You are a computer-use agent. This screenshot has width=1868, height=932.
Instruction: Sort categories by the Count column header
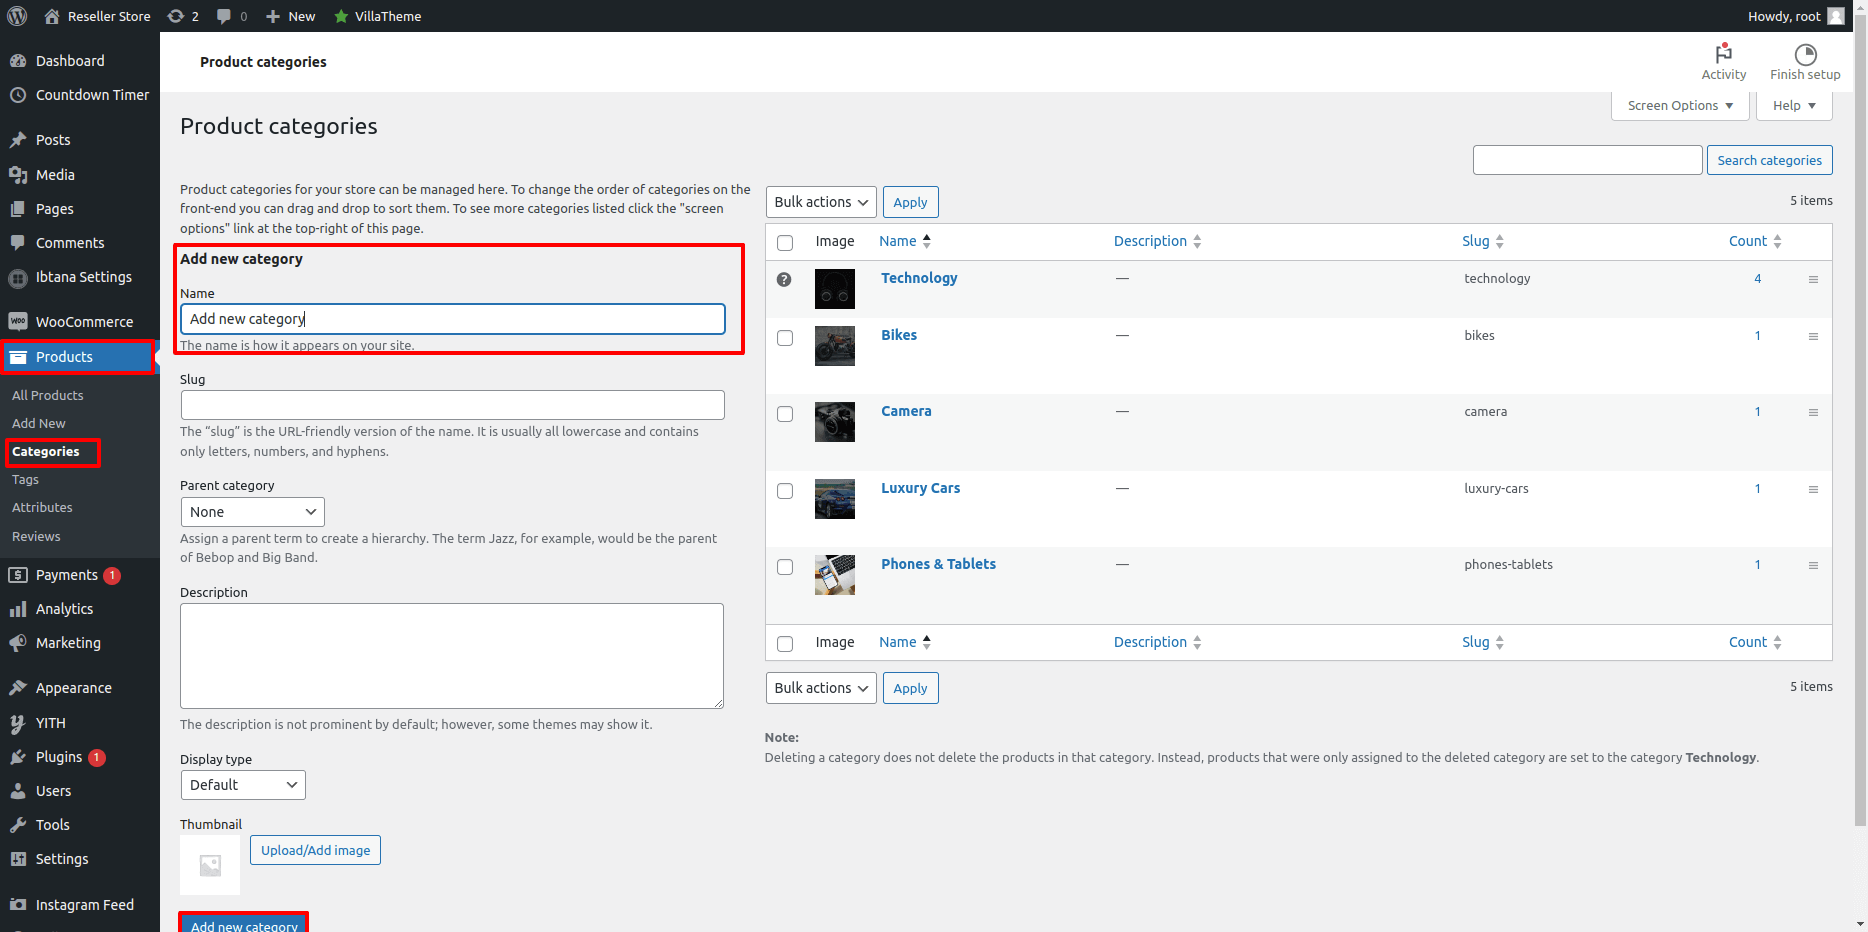click(1747, 241)
